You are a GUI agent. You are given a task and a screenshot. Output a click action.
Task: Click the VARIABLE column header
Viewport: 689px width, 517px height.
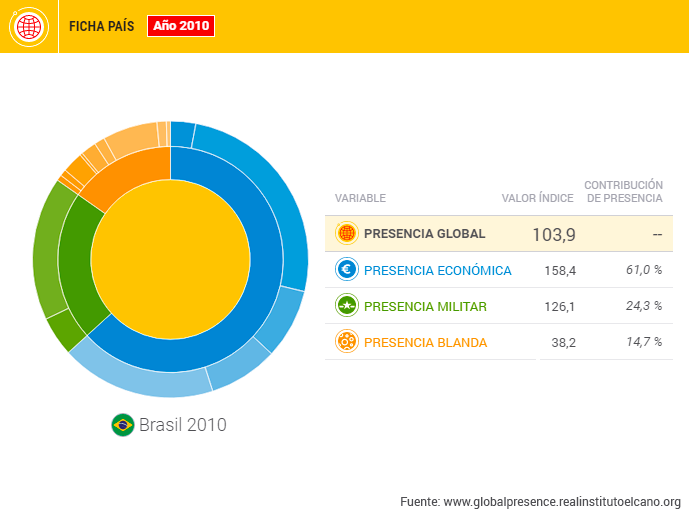(360, 198)
